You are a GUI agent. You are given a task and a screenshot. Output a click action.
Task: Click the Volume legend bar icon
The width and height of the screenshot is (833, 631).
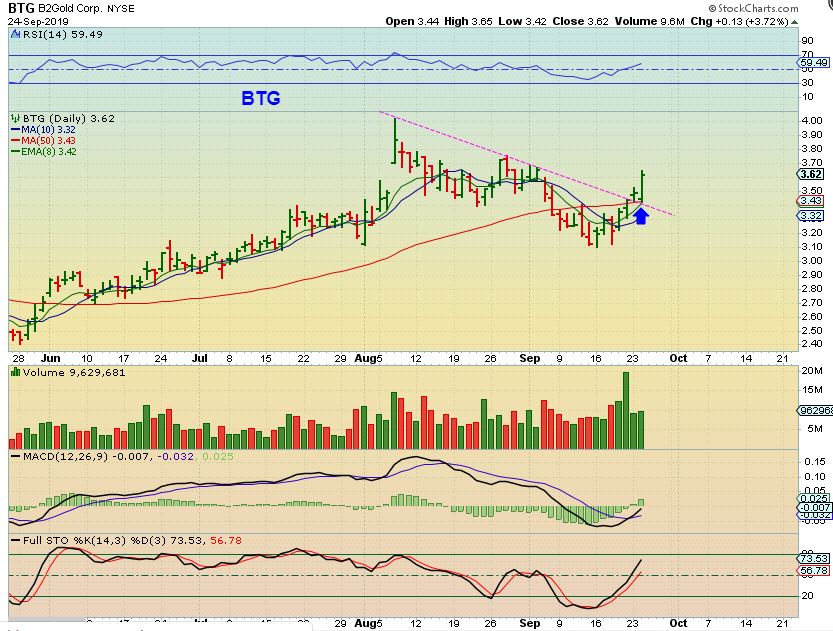(x=15, y=372)
